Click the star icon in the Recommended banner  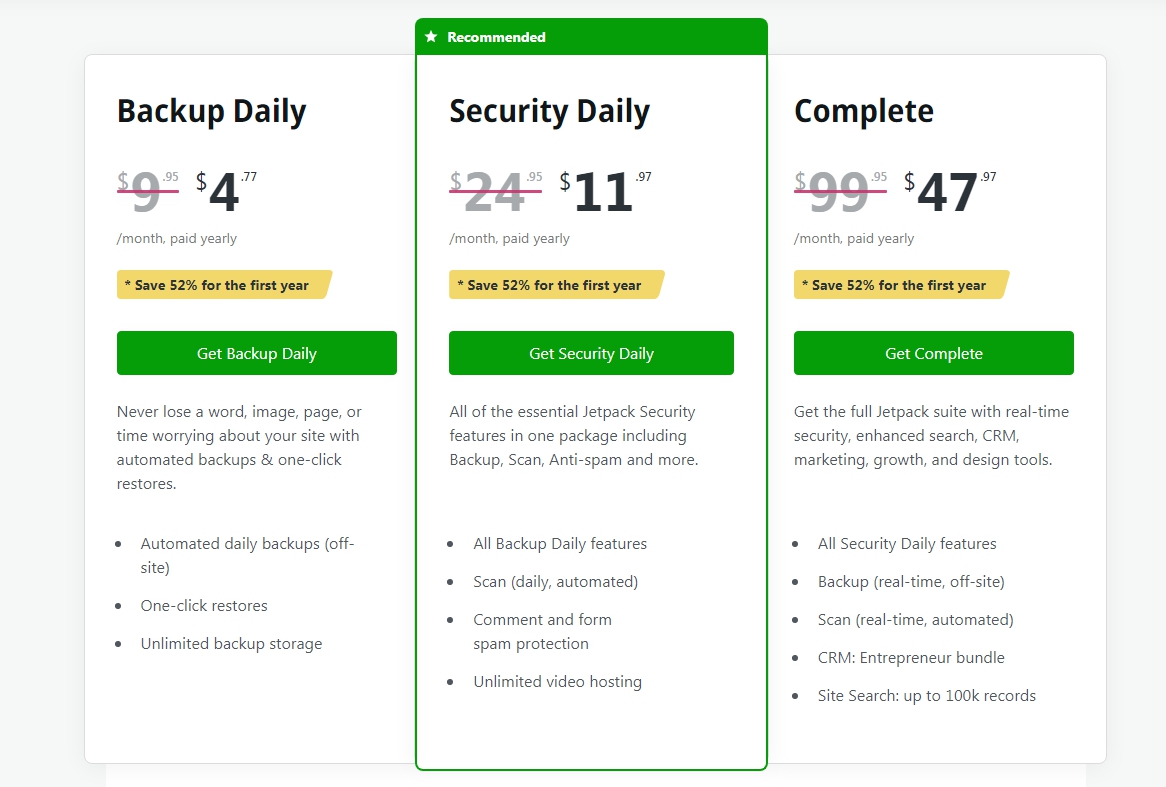431,37
